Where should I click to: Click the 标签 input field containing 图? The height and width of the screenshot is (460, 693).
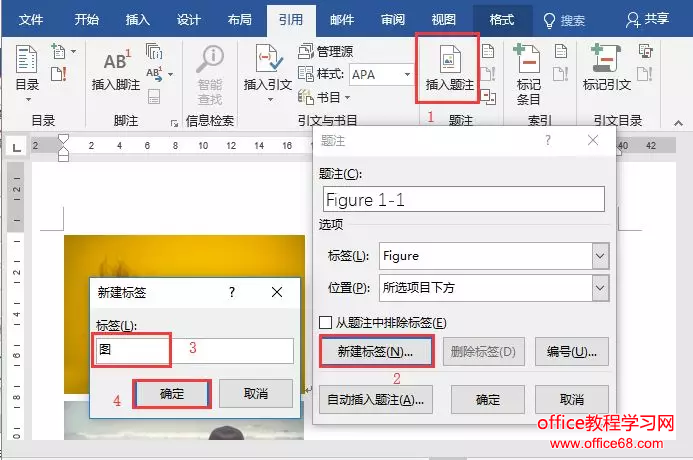coord(194,350)
